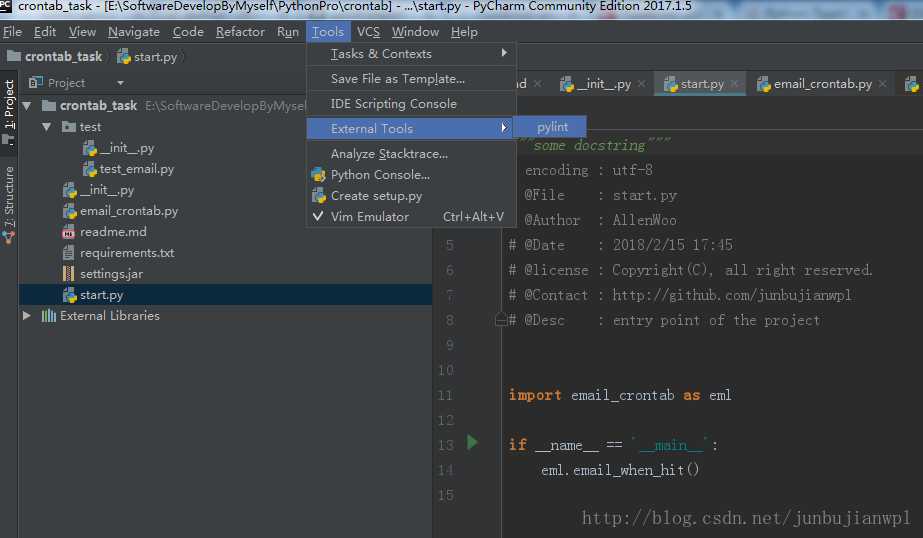This screenshot has width=923, height=538.
Task: Open the Project view dropdown
Action: [x=120, y=83]
